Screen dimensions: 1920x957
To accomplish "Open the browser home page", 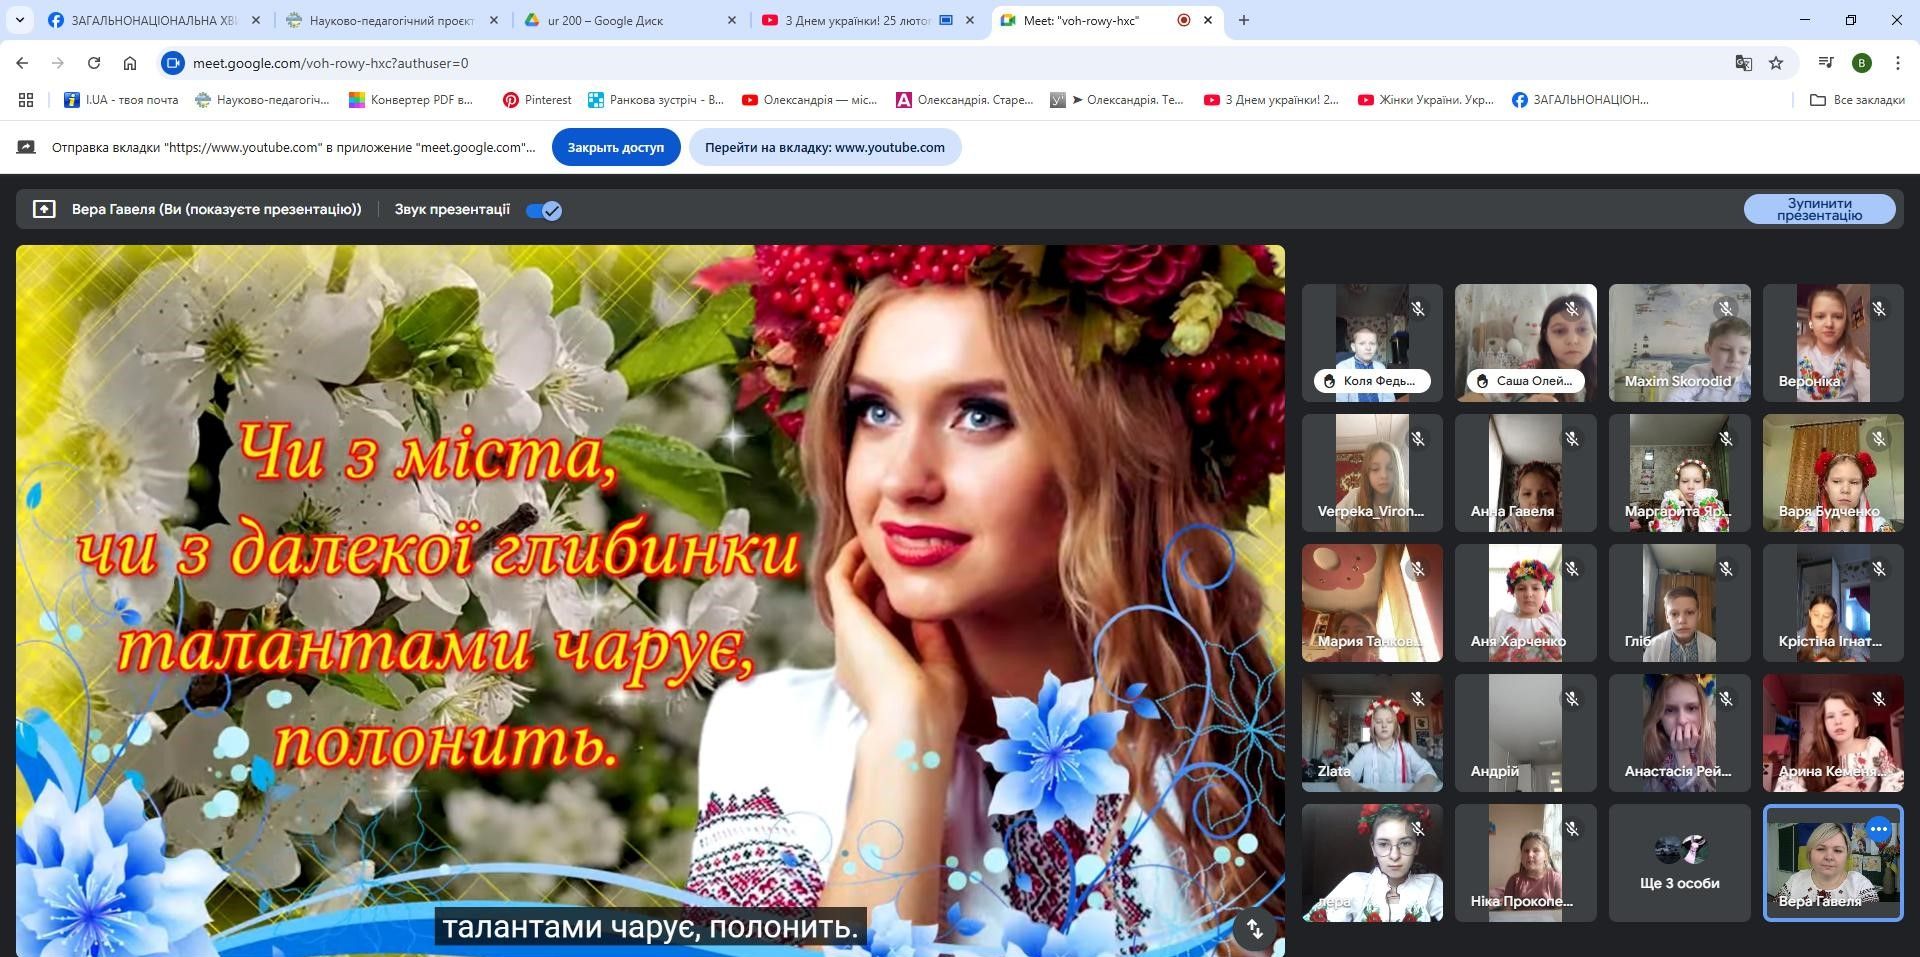I will (130, 63).
